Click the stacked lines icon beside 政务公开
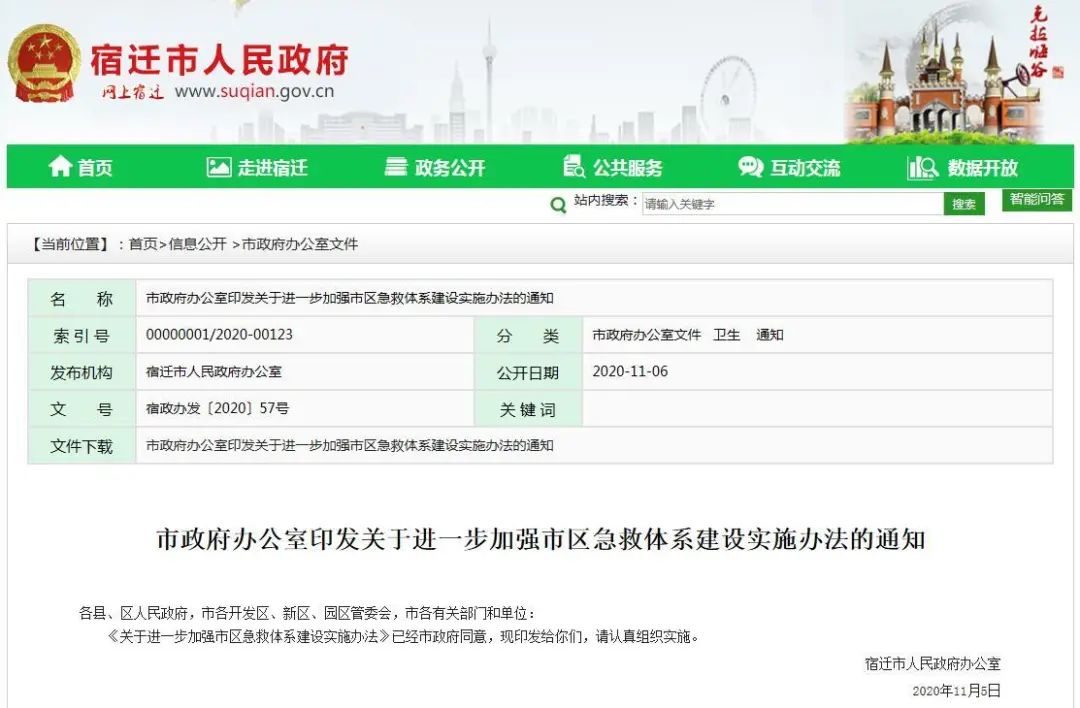This screenshot has width=1080, height=708. pos(395,166)
